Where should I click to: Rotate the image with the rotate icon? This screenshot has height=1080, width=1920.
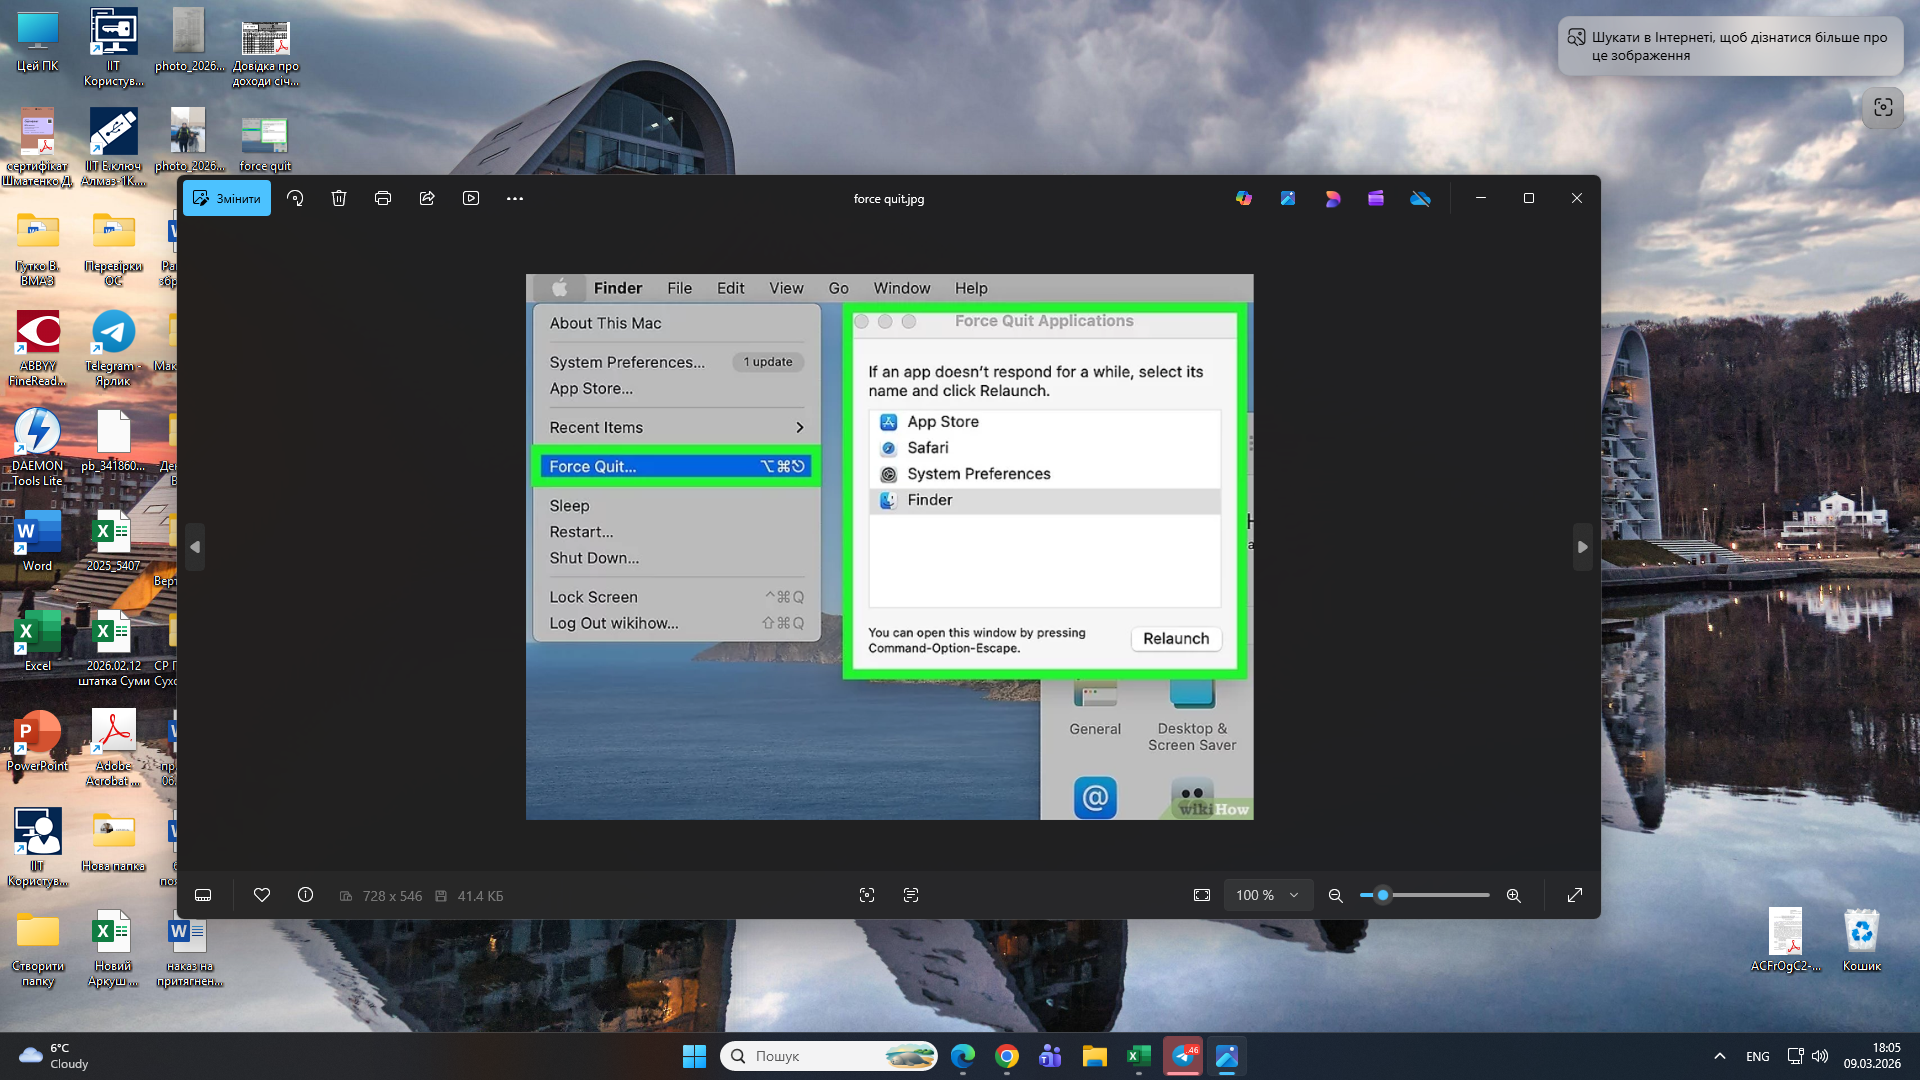pos(295,198)
